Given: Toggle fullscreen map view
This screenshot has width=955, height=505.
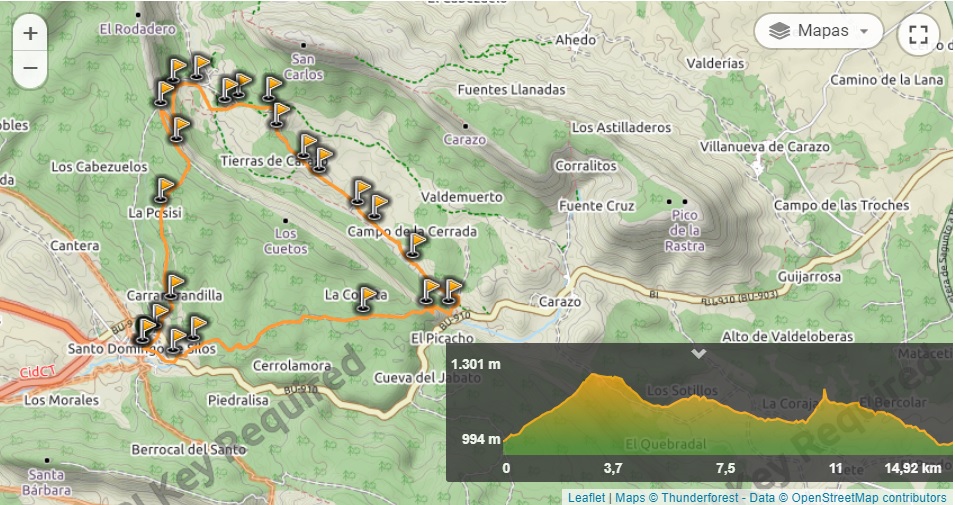Looking at the screenshot, I should point(918,34).
